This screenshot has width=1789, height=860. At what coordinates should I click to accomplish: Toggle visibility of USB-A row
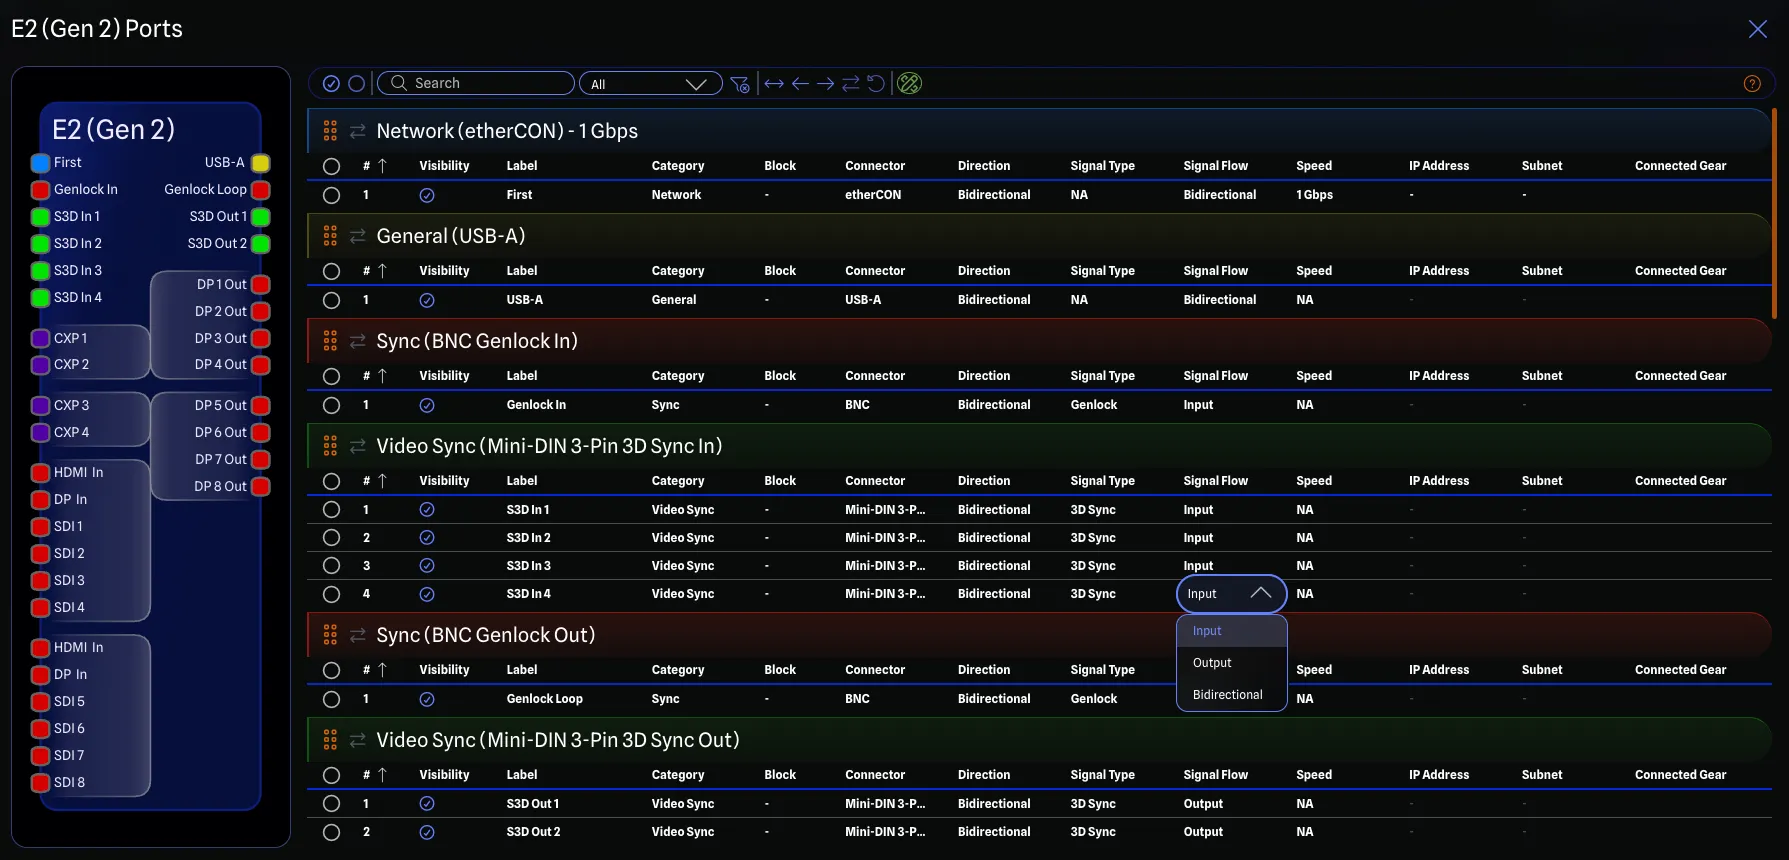point(427,300)
